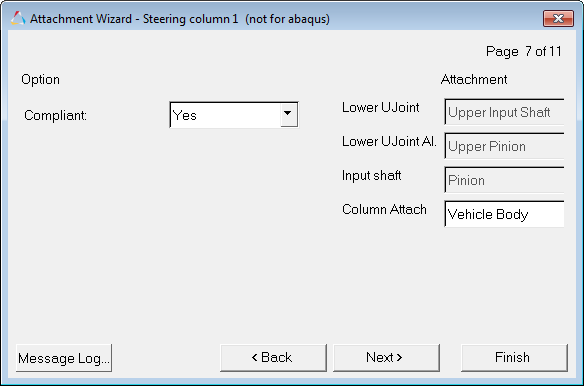
Task: Click the Altair app icon in title bar
Action: coord(18,18)
